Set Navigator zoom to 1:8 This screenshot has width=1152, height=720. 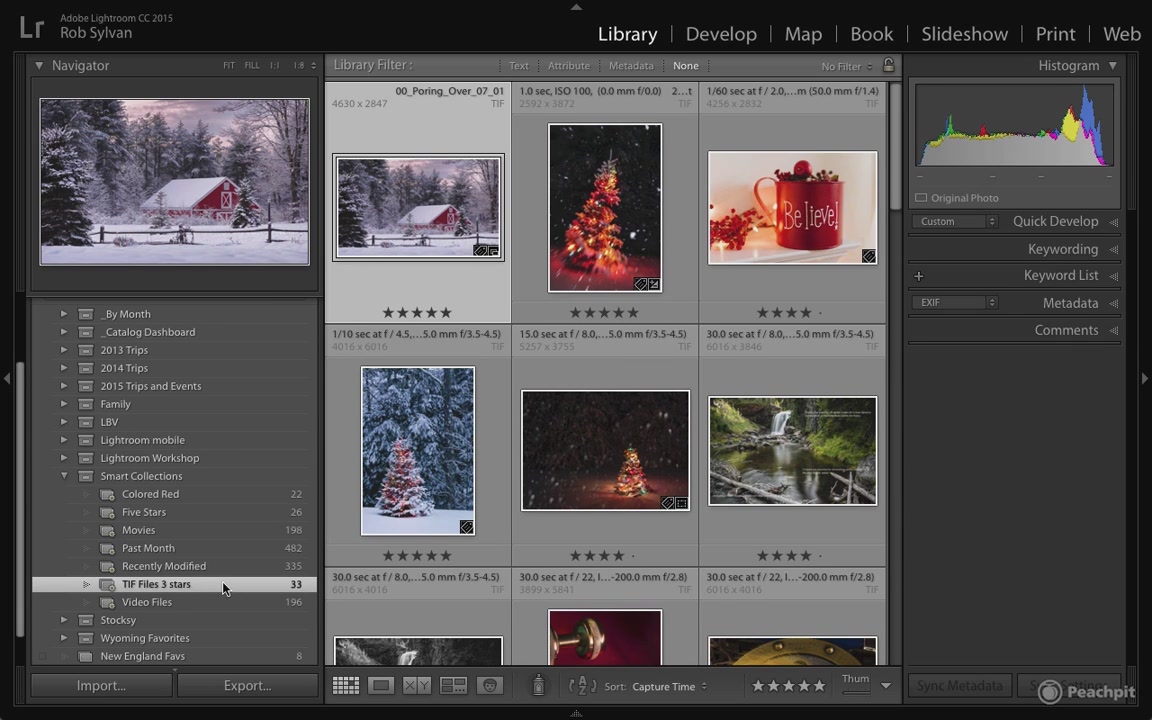click(x=298, y=65)
